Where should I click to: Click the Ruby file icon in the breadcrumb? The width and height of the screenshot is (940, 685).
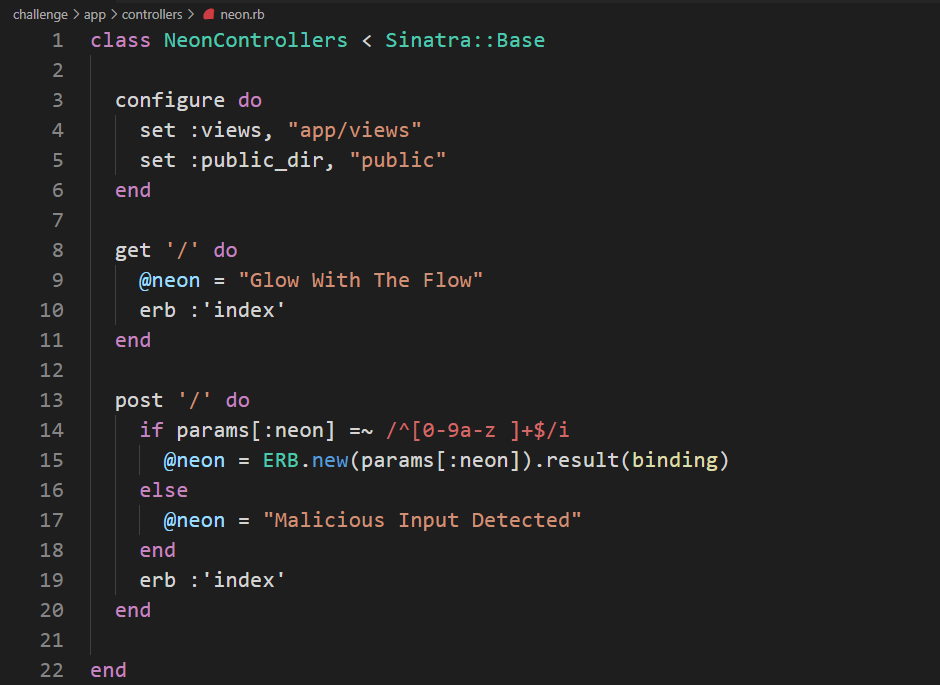coord(207,15)
